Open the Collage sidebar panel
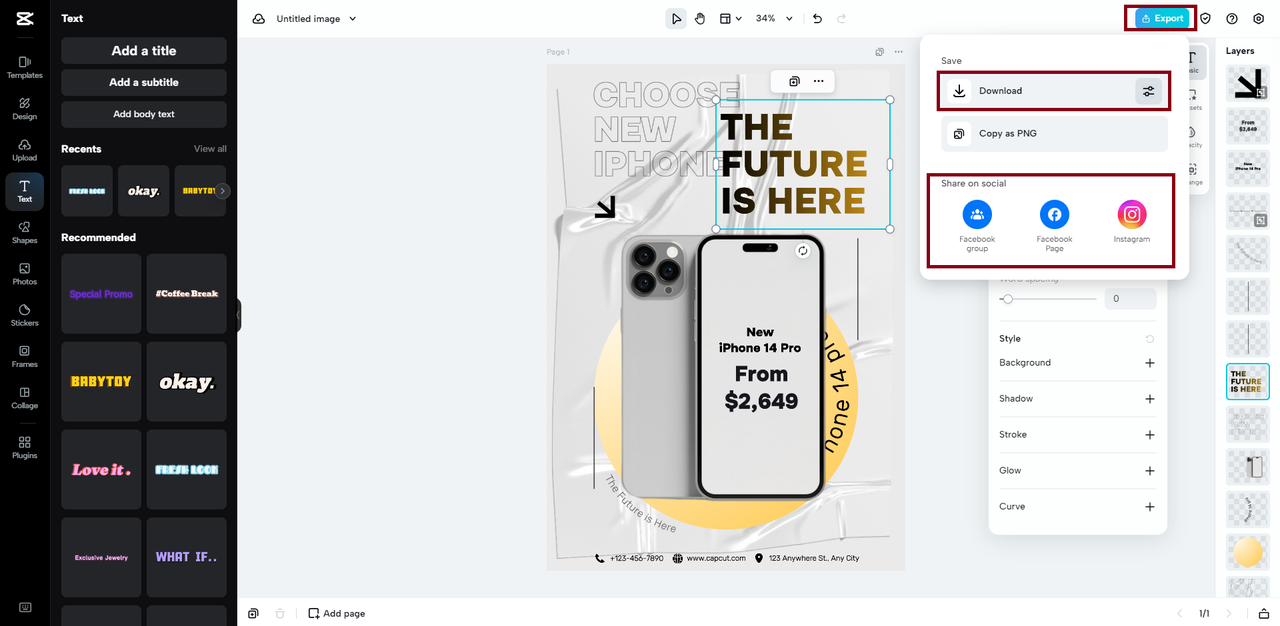 pos(25,398)
